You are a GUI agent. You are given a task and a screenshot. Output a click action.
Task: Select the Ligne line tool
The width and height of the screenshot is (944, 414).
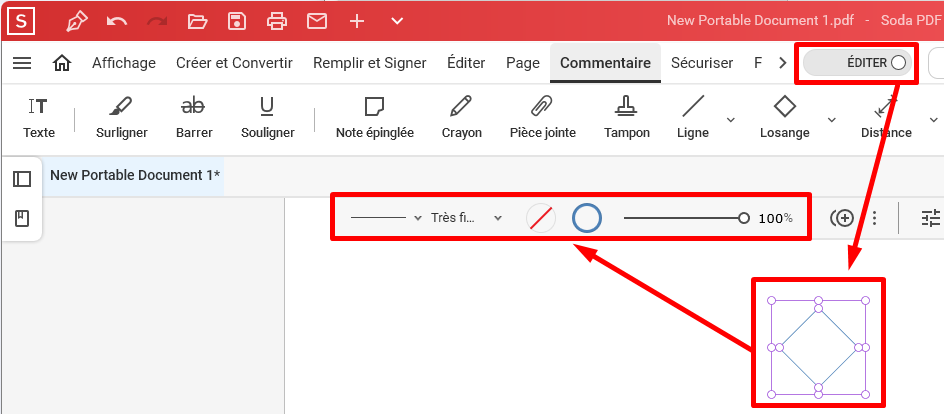pos(693,119)
